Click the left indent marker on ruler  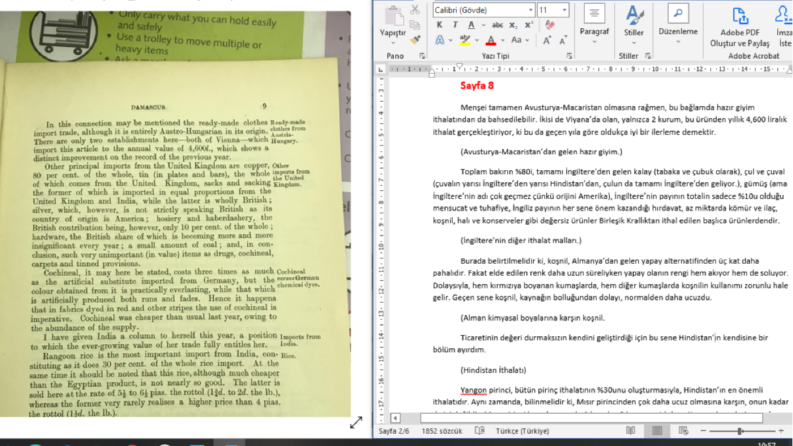[x=431, y=74]
